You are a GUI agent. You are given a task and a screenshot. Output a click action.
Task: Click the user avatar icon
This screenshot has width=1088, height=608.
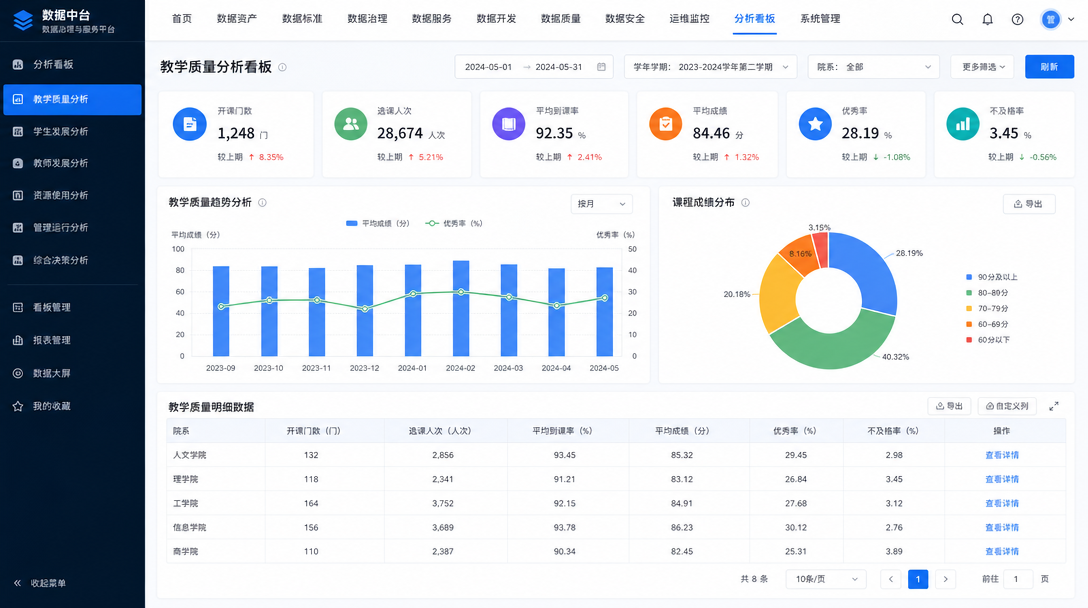pyautogui.click(x=1051, y=19)
